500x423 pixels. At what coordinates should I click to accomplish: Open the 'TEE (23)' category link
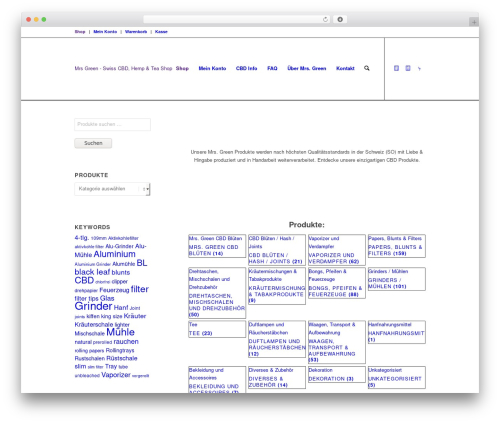point(200,333)
